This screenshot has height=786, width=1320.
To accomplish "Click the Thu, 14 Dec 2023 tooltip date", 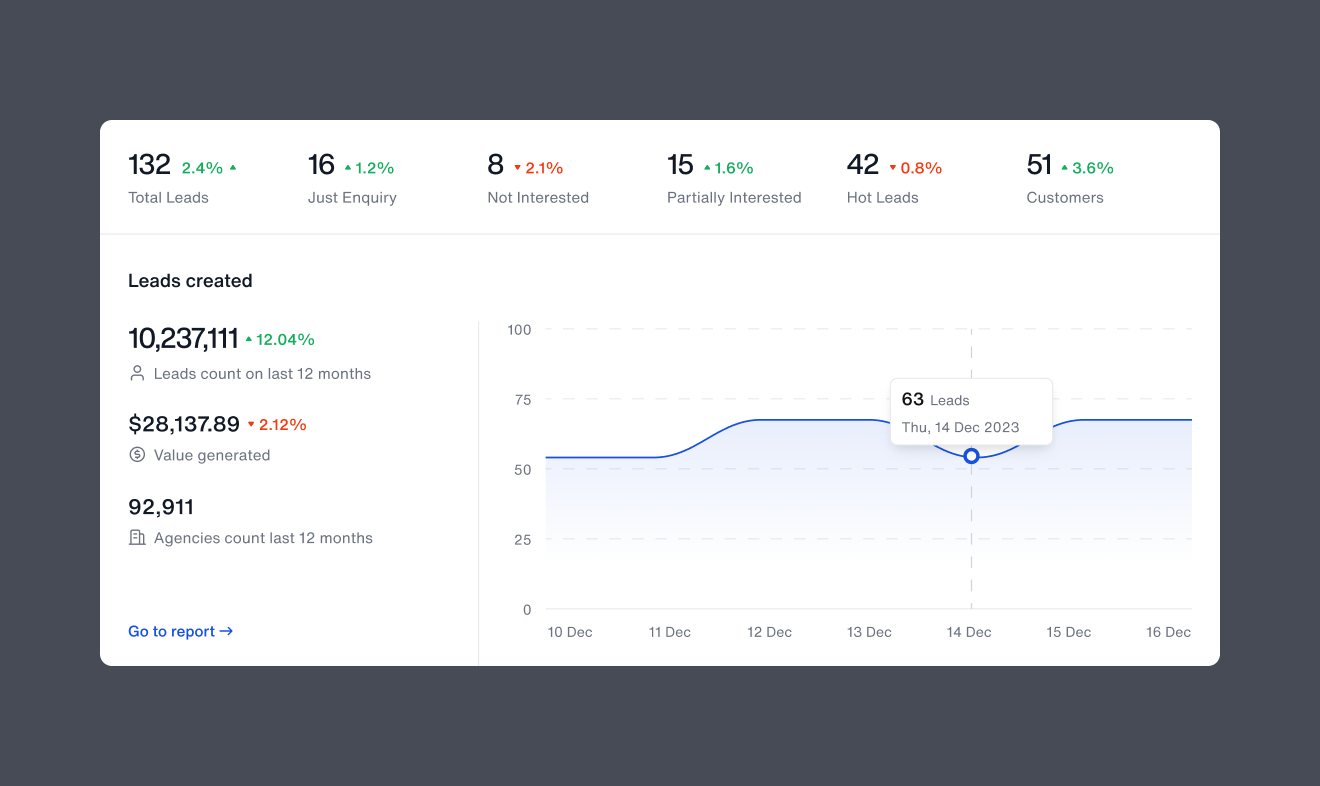I will coord(960,427).
